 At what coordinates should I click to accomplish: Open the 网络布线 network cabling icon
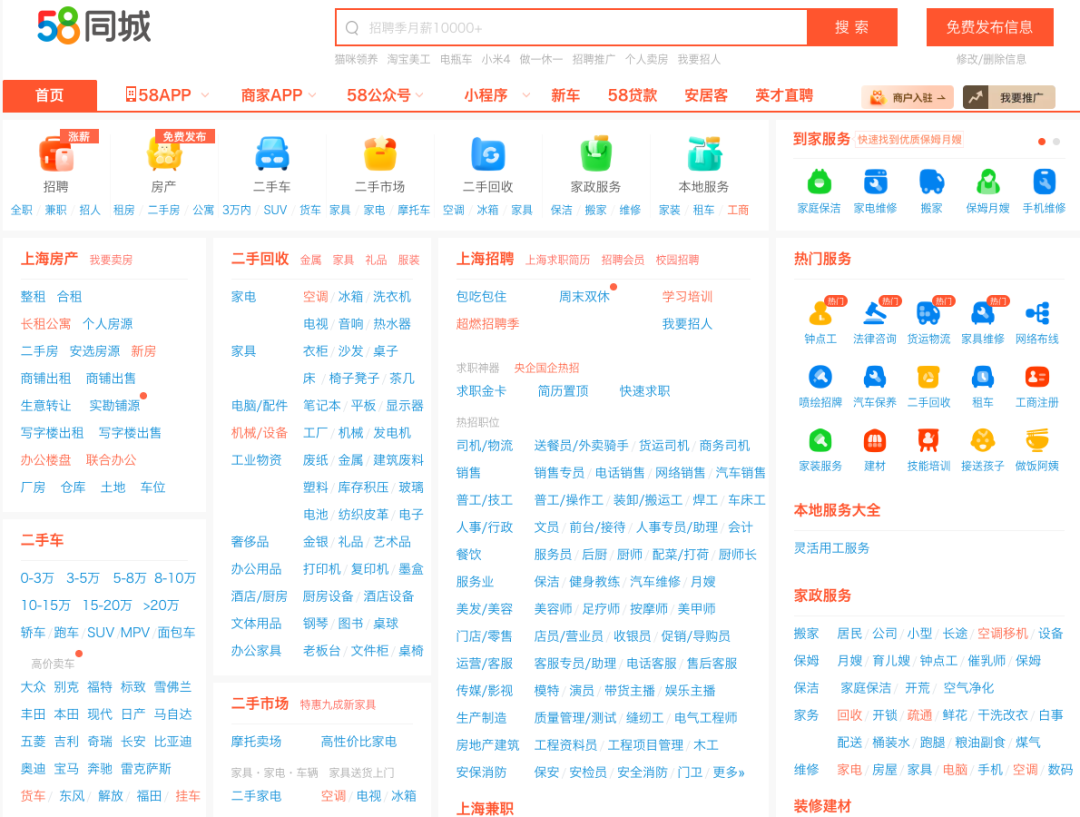click(1037, 313)
